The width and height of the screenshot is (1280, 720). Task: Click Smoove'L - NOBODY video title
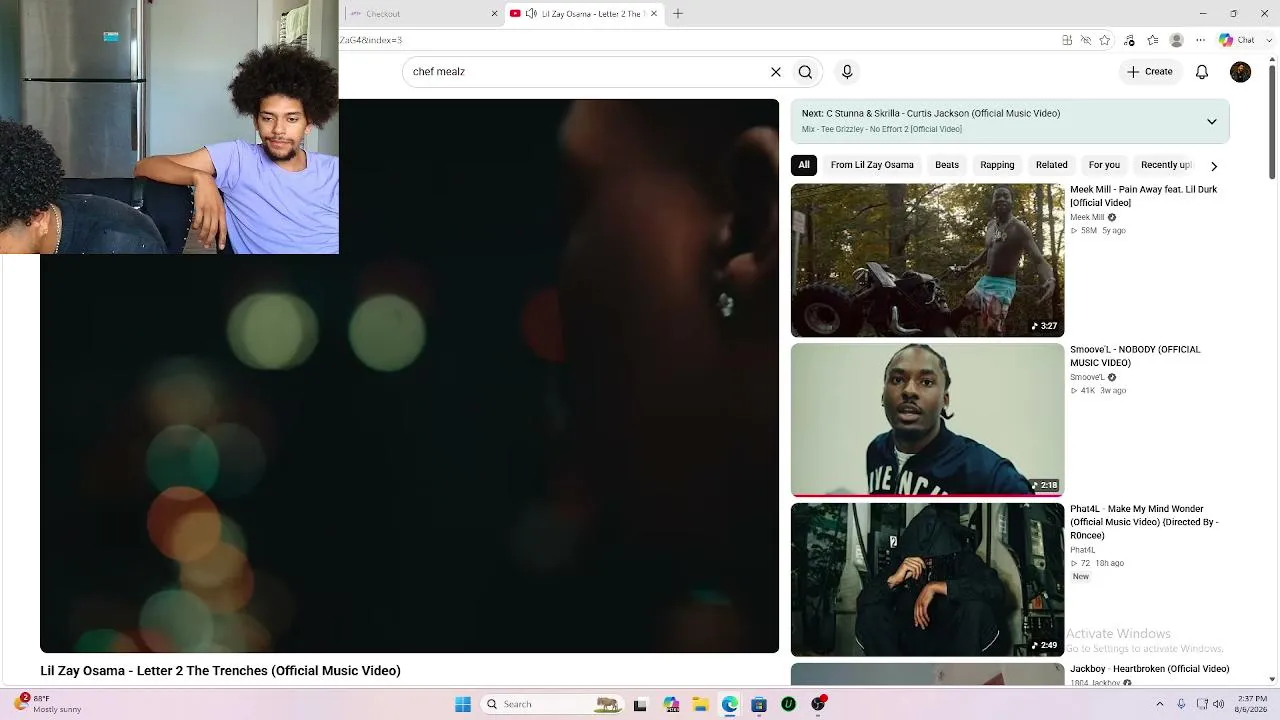point(1135,356)
